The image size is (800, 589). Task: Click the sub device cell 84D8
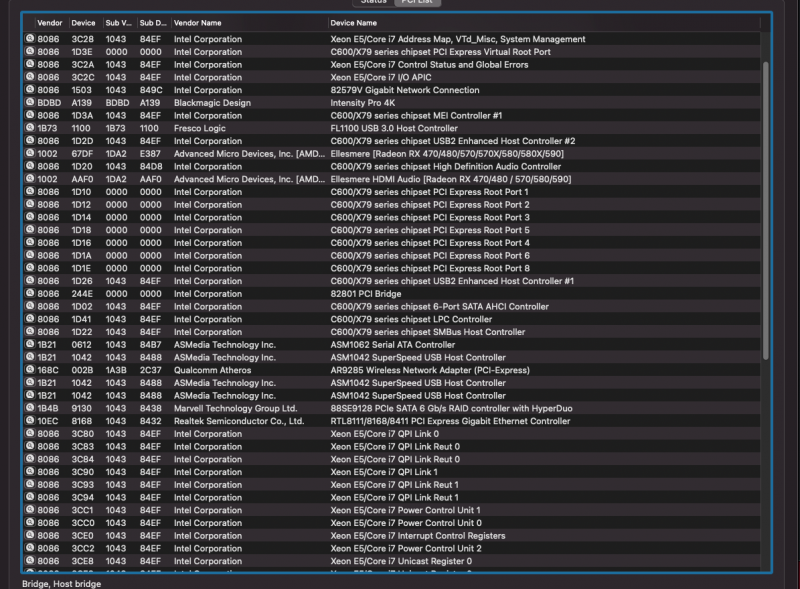[151, 166]
